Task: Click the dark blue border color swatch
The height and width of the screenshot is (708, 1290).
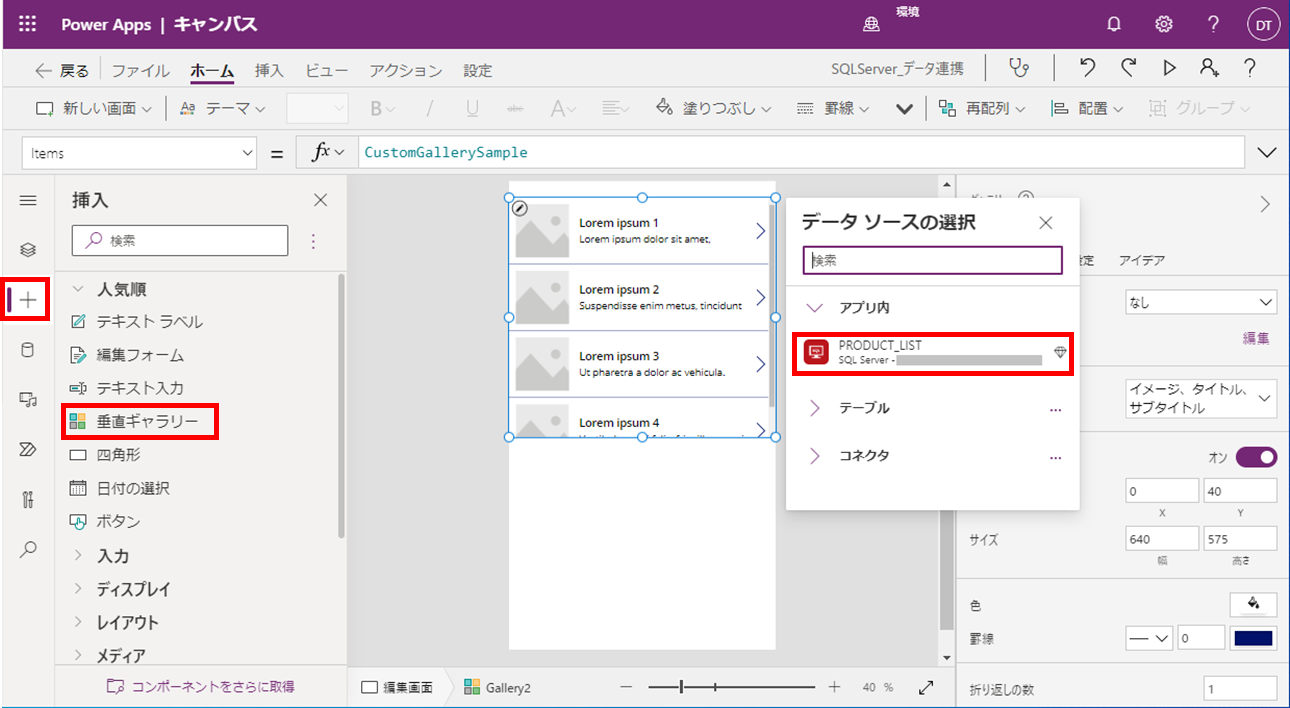Action: click(x=1254, y=638)
